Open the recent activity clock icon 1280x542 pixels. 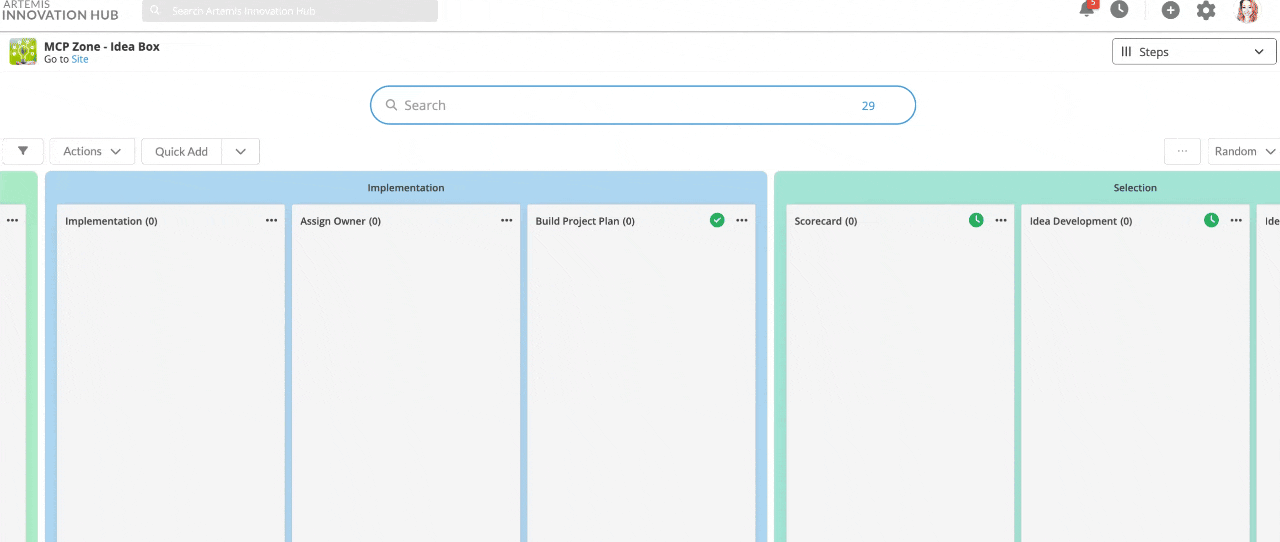[1119, 10]
